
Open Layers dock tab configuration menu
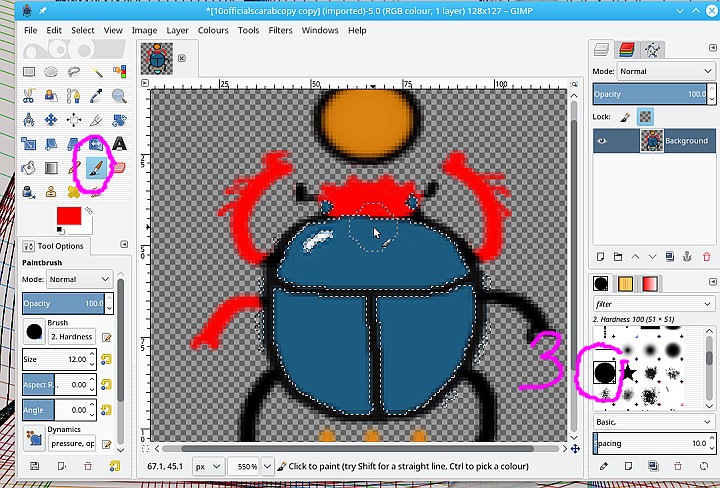point(713,48)
